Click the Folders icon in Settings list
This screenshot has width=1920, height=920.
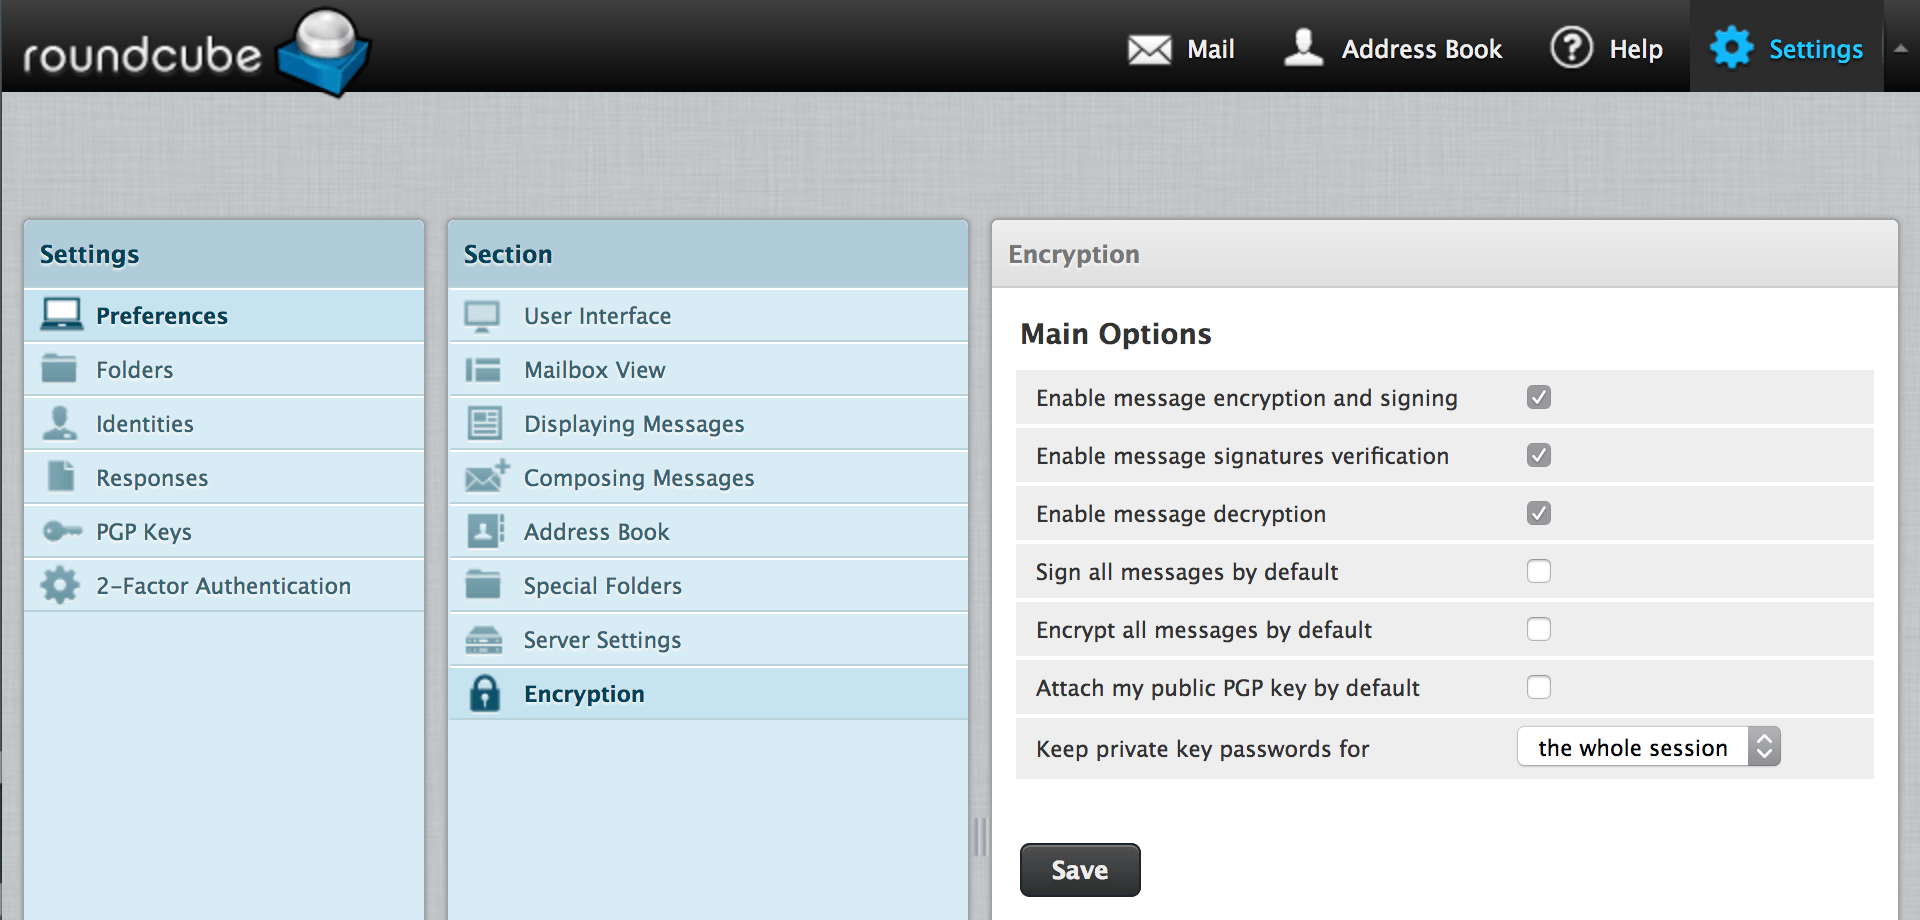pyautogui.click(x=60, y=369)
